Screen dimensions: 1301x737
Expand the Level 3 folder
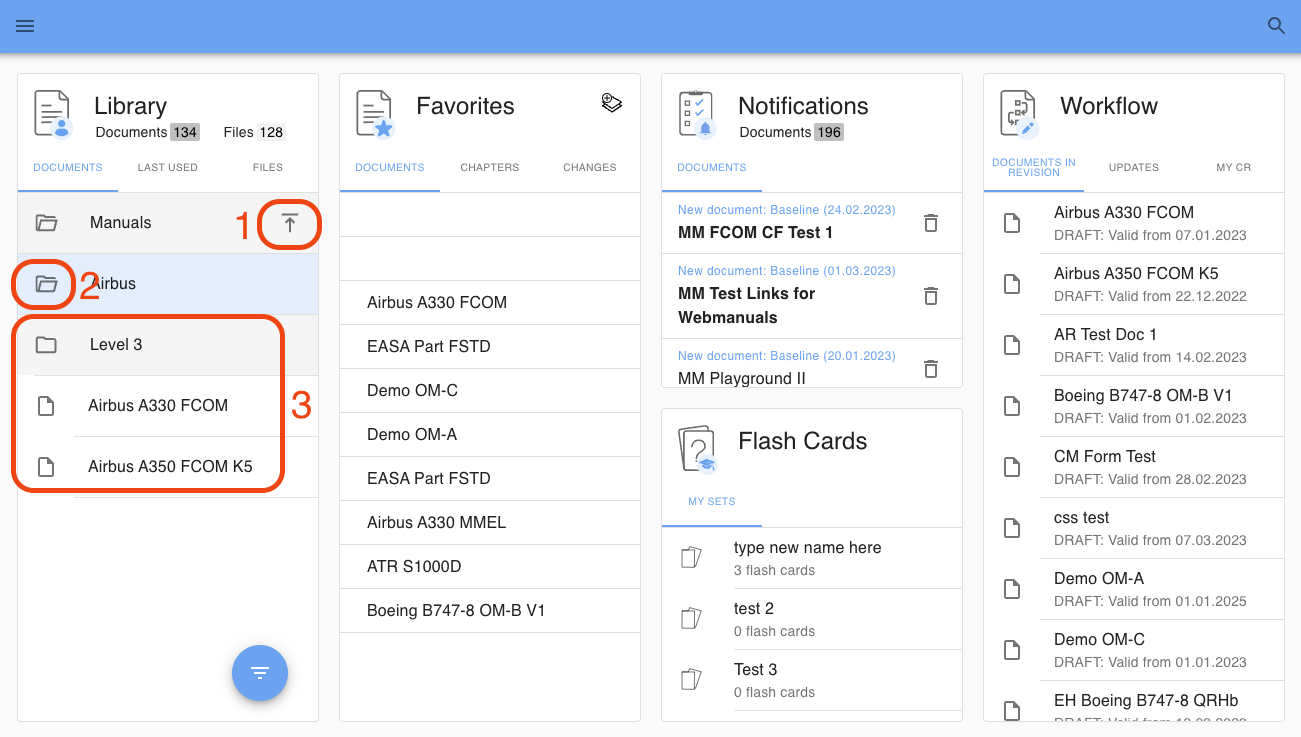(x=46, y=345)
